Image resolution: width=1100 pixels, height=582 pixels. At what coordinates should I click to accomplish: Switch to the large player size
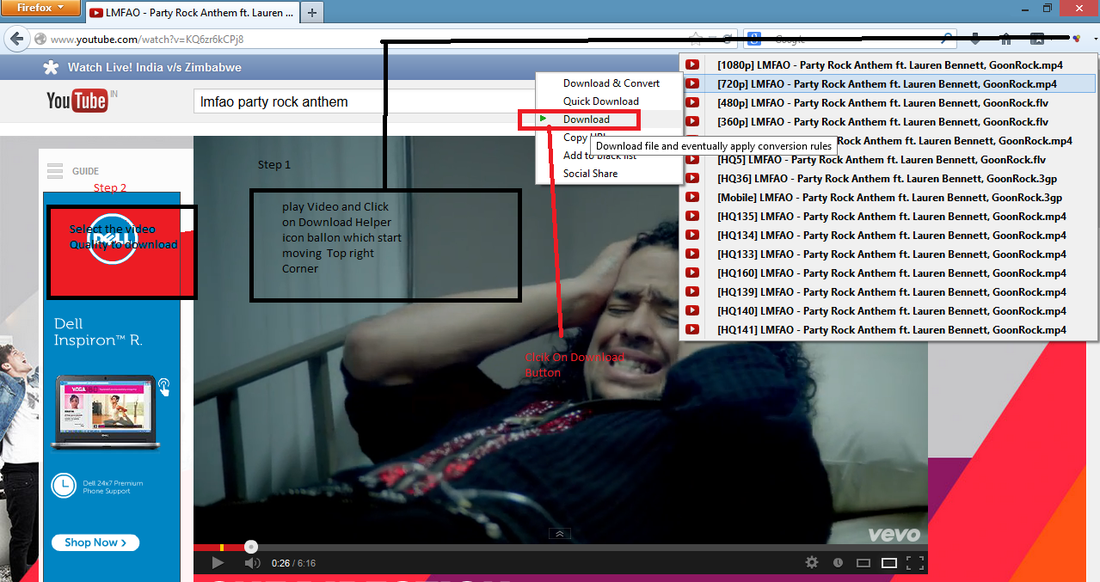889,562
